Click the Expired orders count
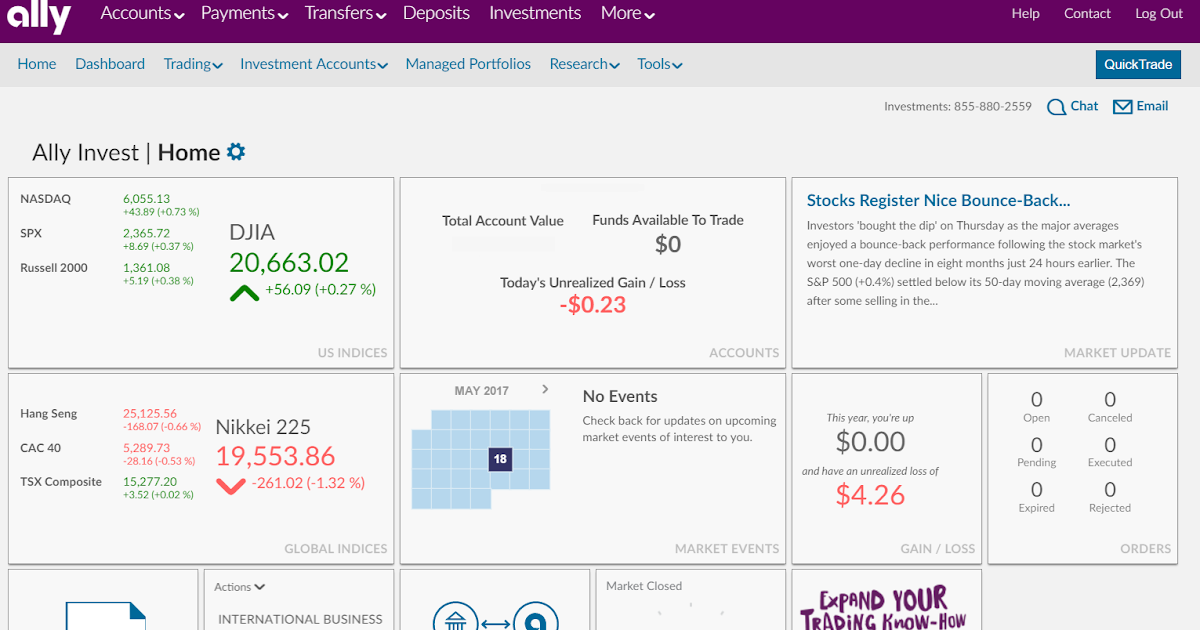This screenshot has width=1200, height=630. click(x=1037, y=490)
